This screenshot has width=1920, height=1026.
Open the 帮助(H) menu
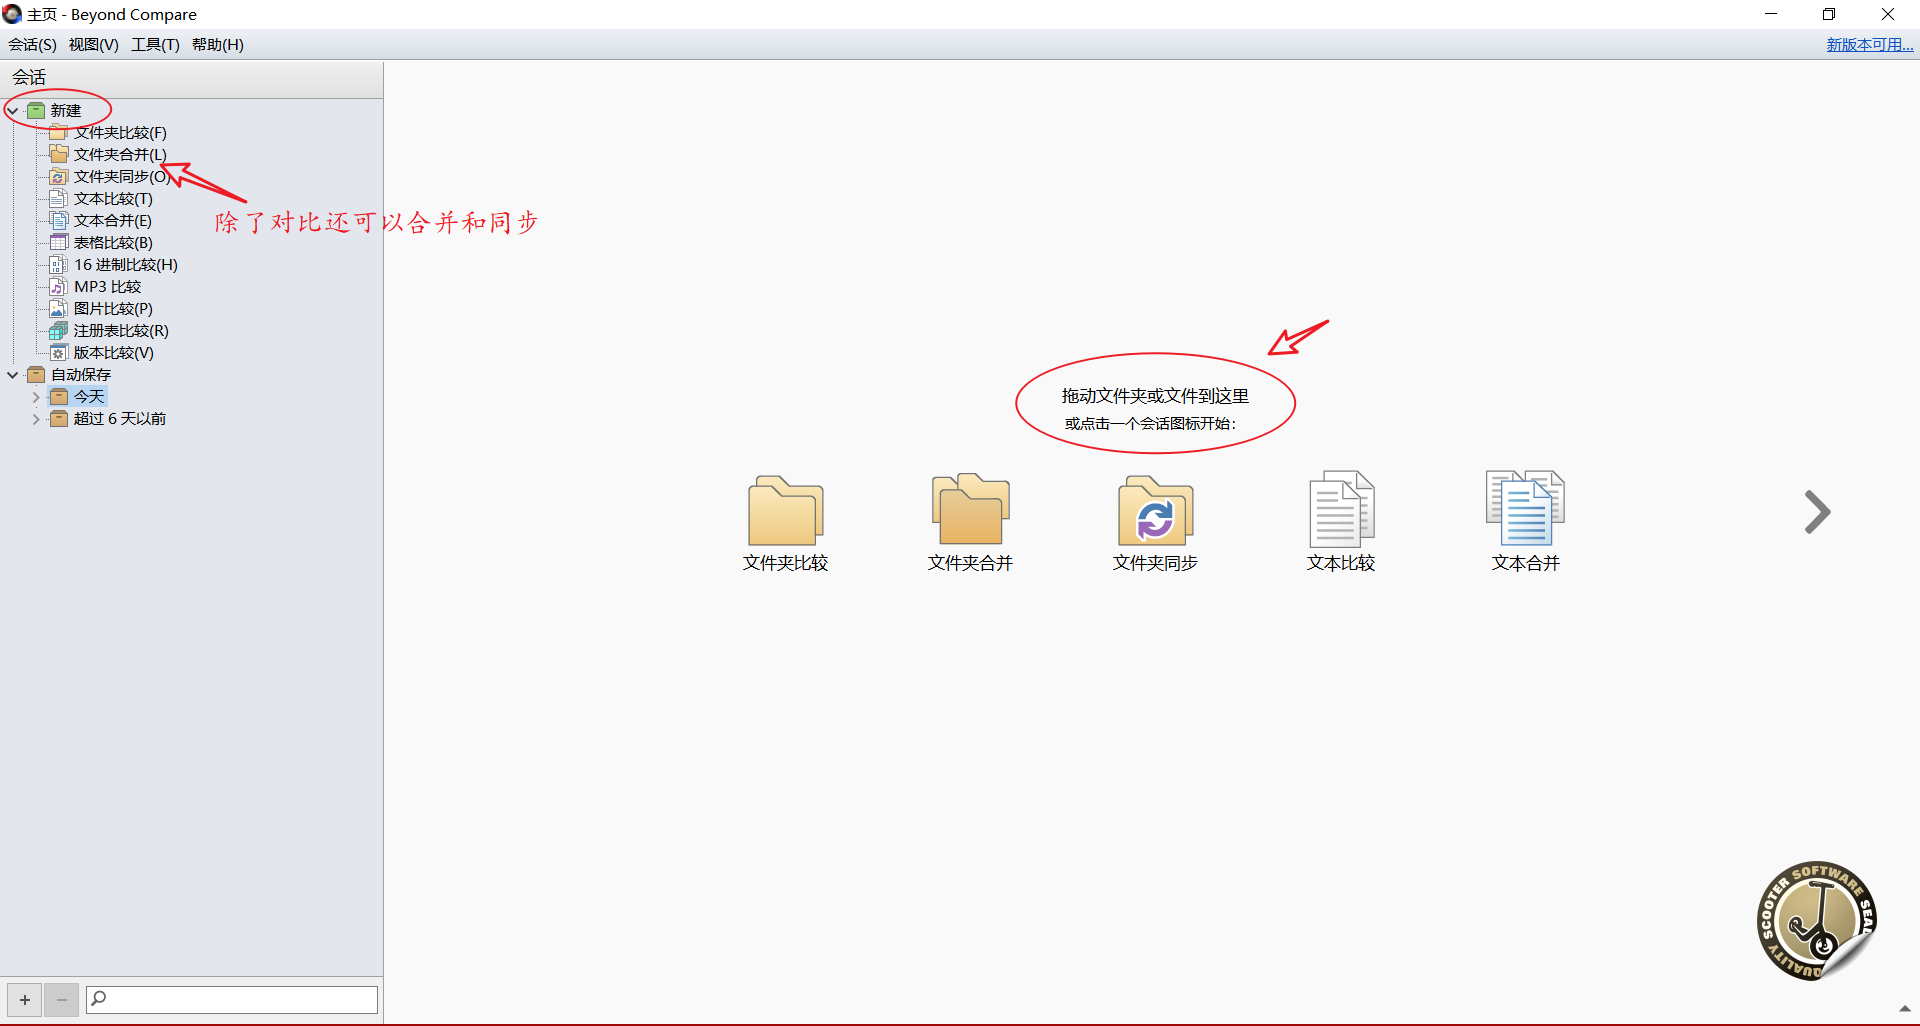[217, 44]
